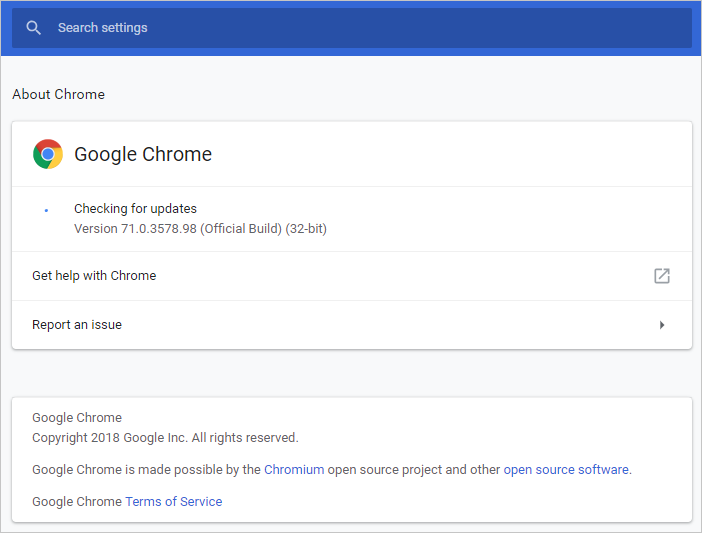Click the Google Chrome name in footer card
This screenshot has height=533, width=702.
77,418
